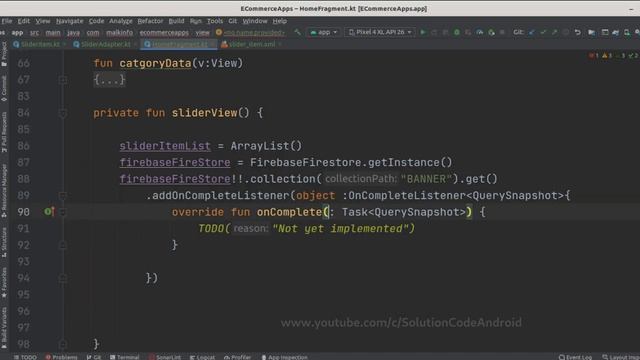Open the Resource Manager side panel
This screenshot has height=360, width=640.
tap(4, 190)
